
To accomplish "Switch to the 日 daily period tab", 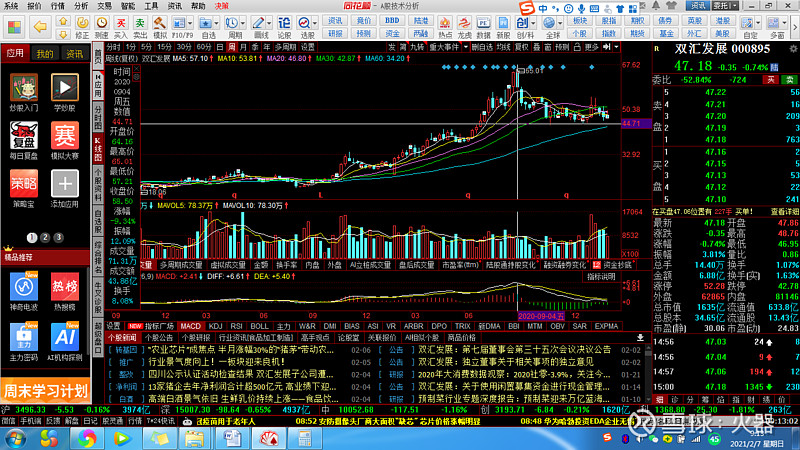I will point(220,47).
